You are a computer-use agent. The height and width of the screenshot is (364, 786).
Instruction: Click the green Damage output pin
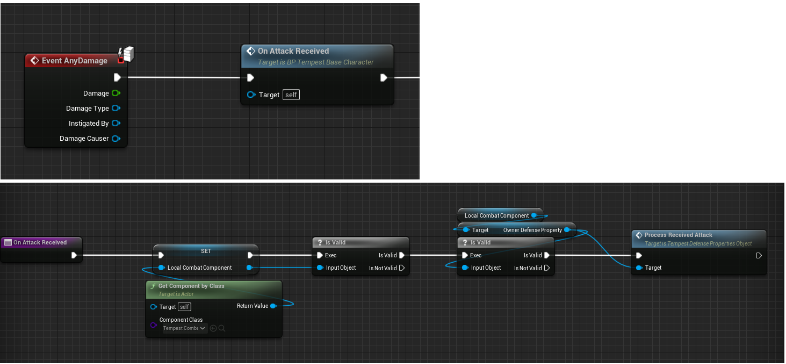(116, 93)
